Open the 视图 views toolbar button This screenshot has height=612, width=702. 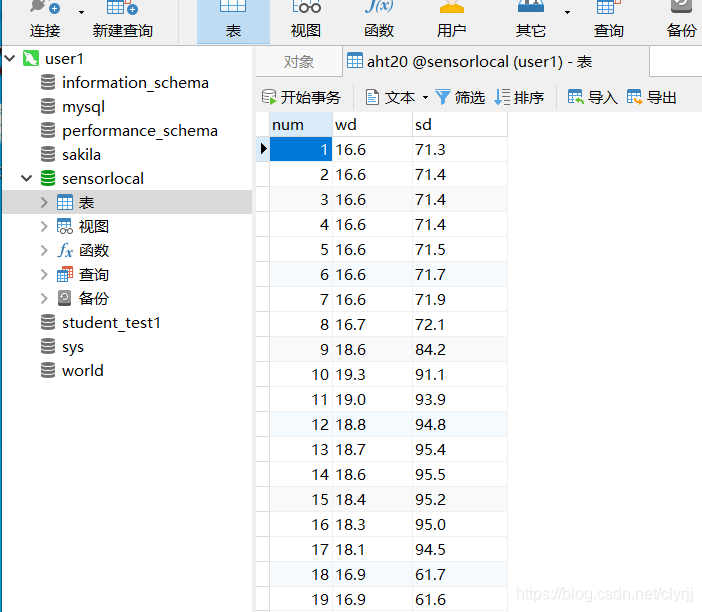(x=306, y=20)
